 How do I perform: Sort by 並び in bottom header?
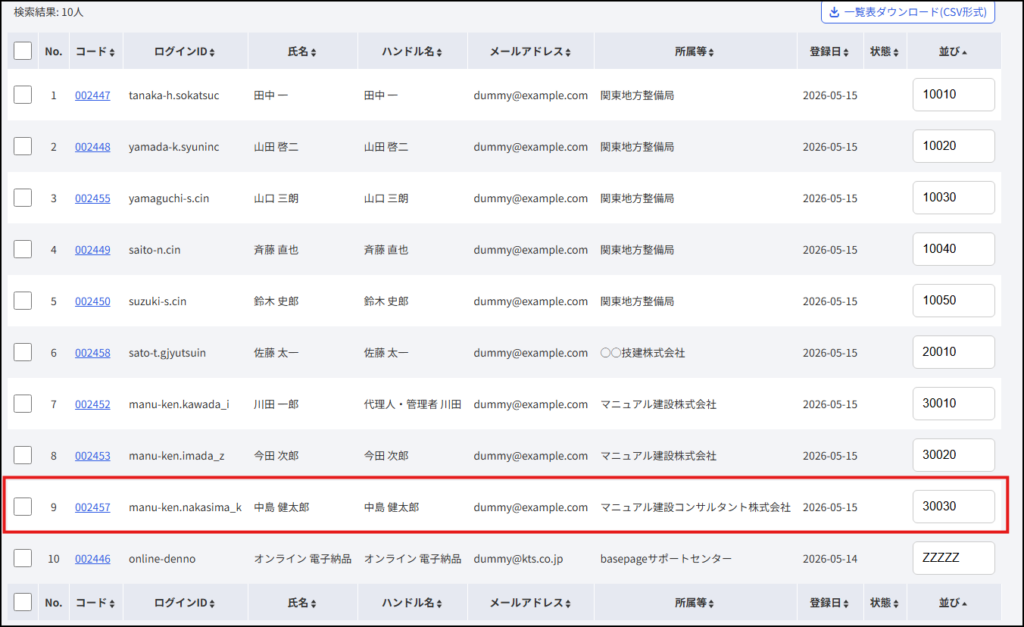[x=953, y=603]
